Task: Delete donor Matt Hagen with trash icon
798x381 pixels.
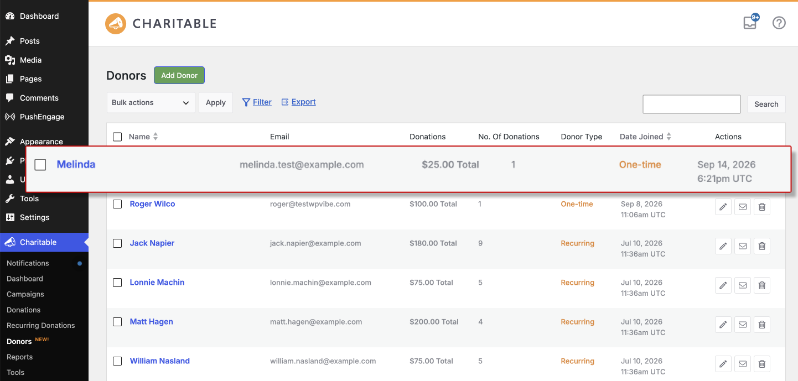Action: tap(762, 325)
